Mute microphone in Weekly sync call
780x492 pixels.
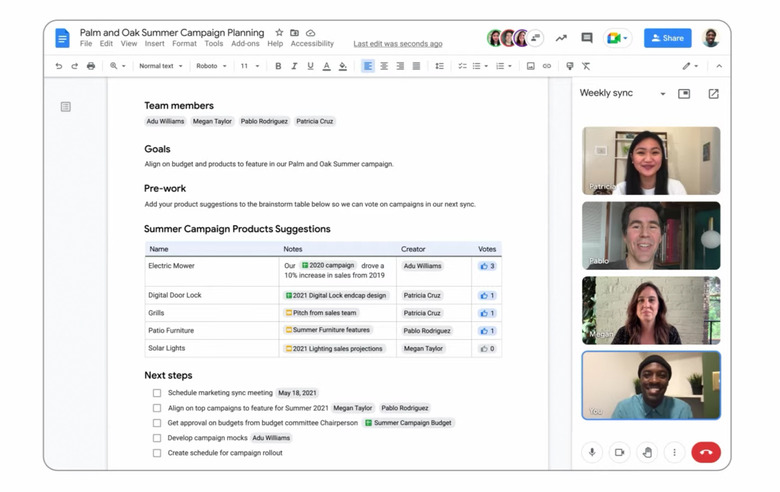[x=591, y=452]
